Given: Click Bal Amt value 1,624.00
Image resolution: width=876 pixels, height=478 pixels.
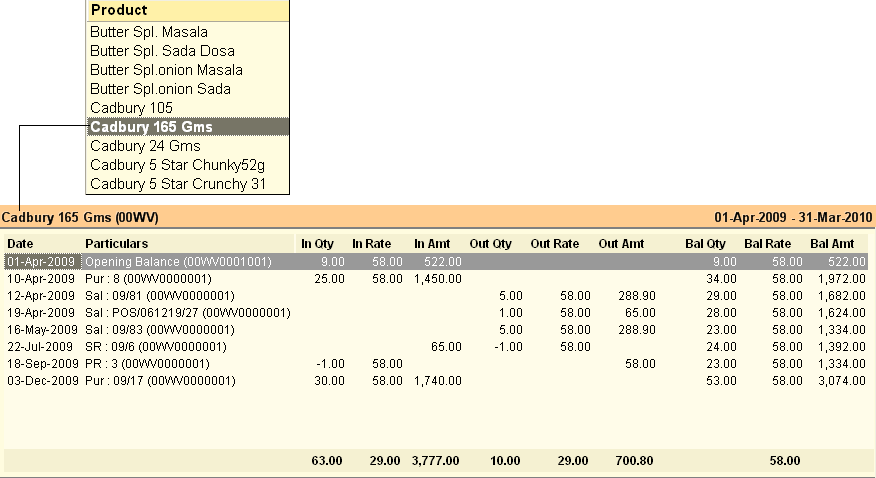Looking at the screenshot, I should (841, 313).
